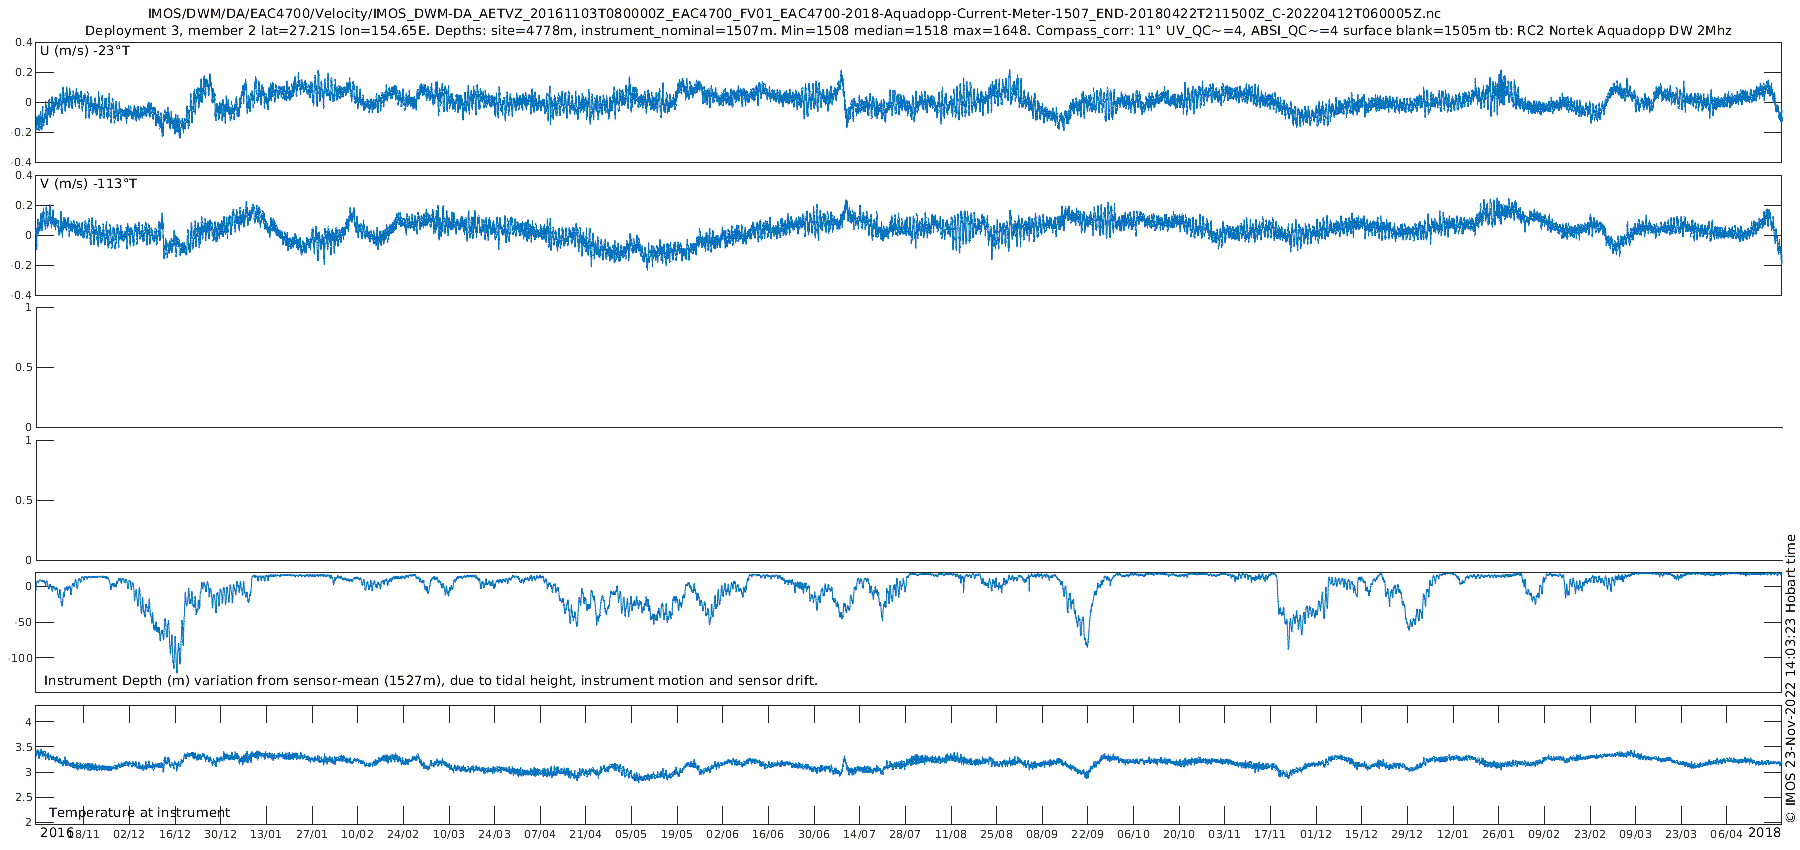The width and height of the screenshot is (1800, 850).
Task: Select the 'V (m/s) -113°T' panel label
Action: click(x=89, y=184)
